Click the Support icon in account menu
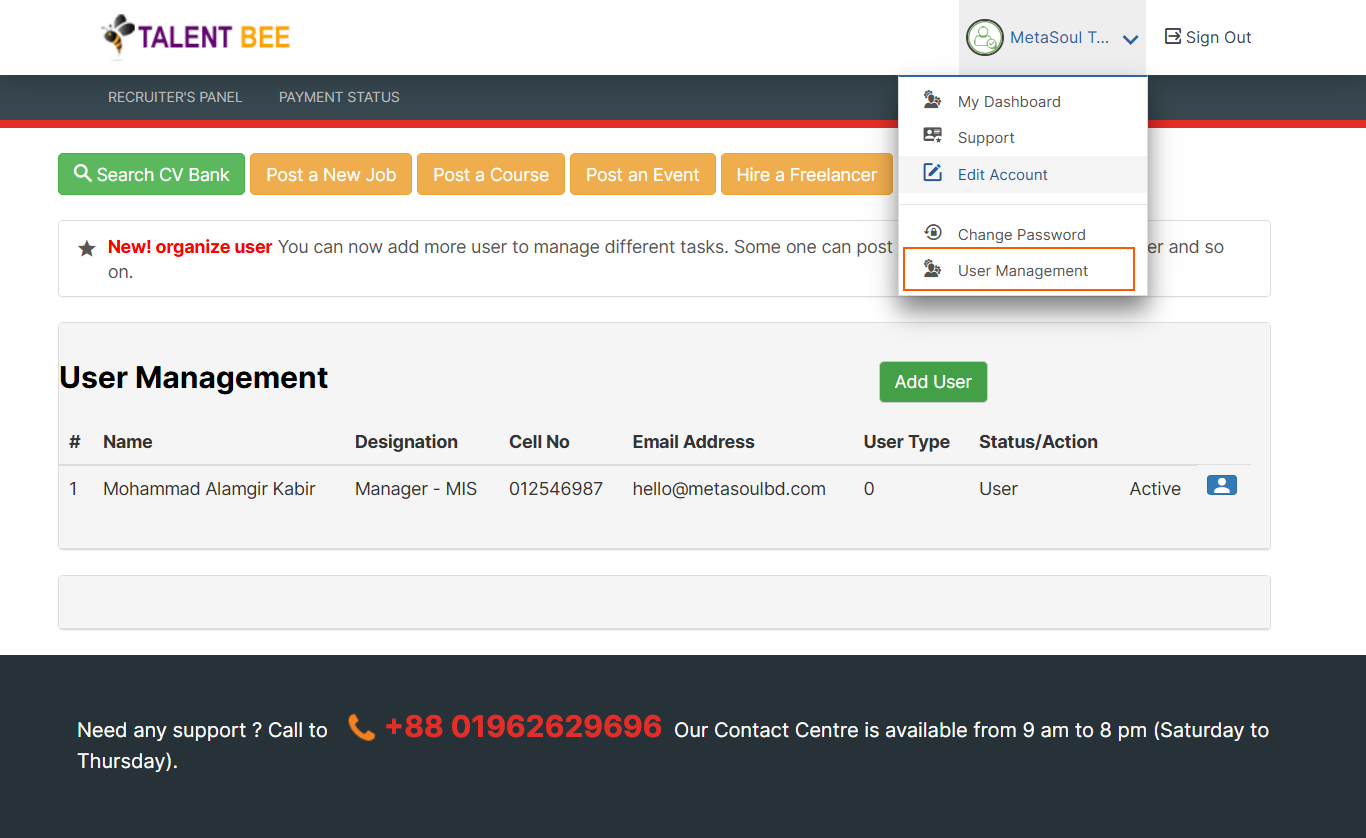This screenshot has width=1366, height=838. tap(932, 137)
